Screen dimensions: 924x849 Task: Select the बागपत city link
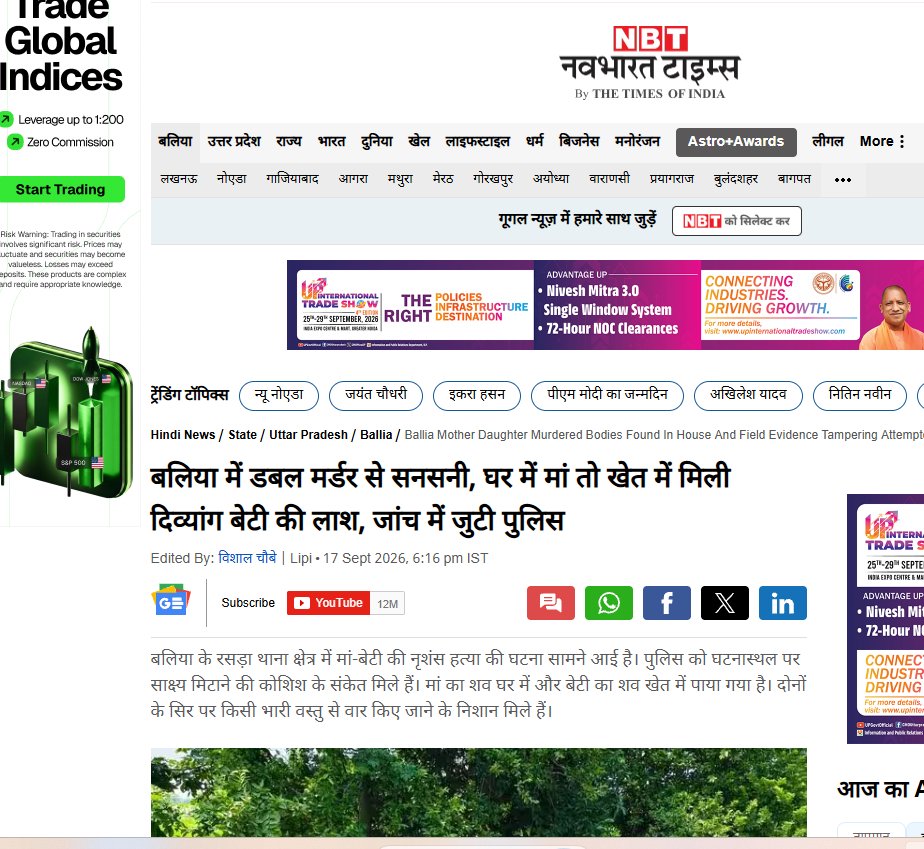pos(794,179)
